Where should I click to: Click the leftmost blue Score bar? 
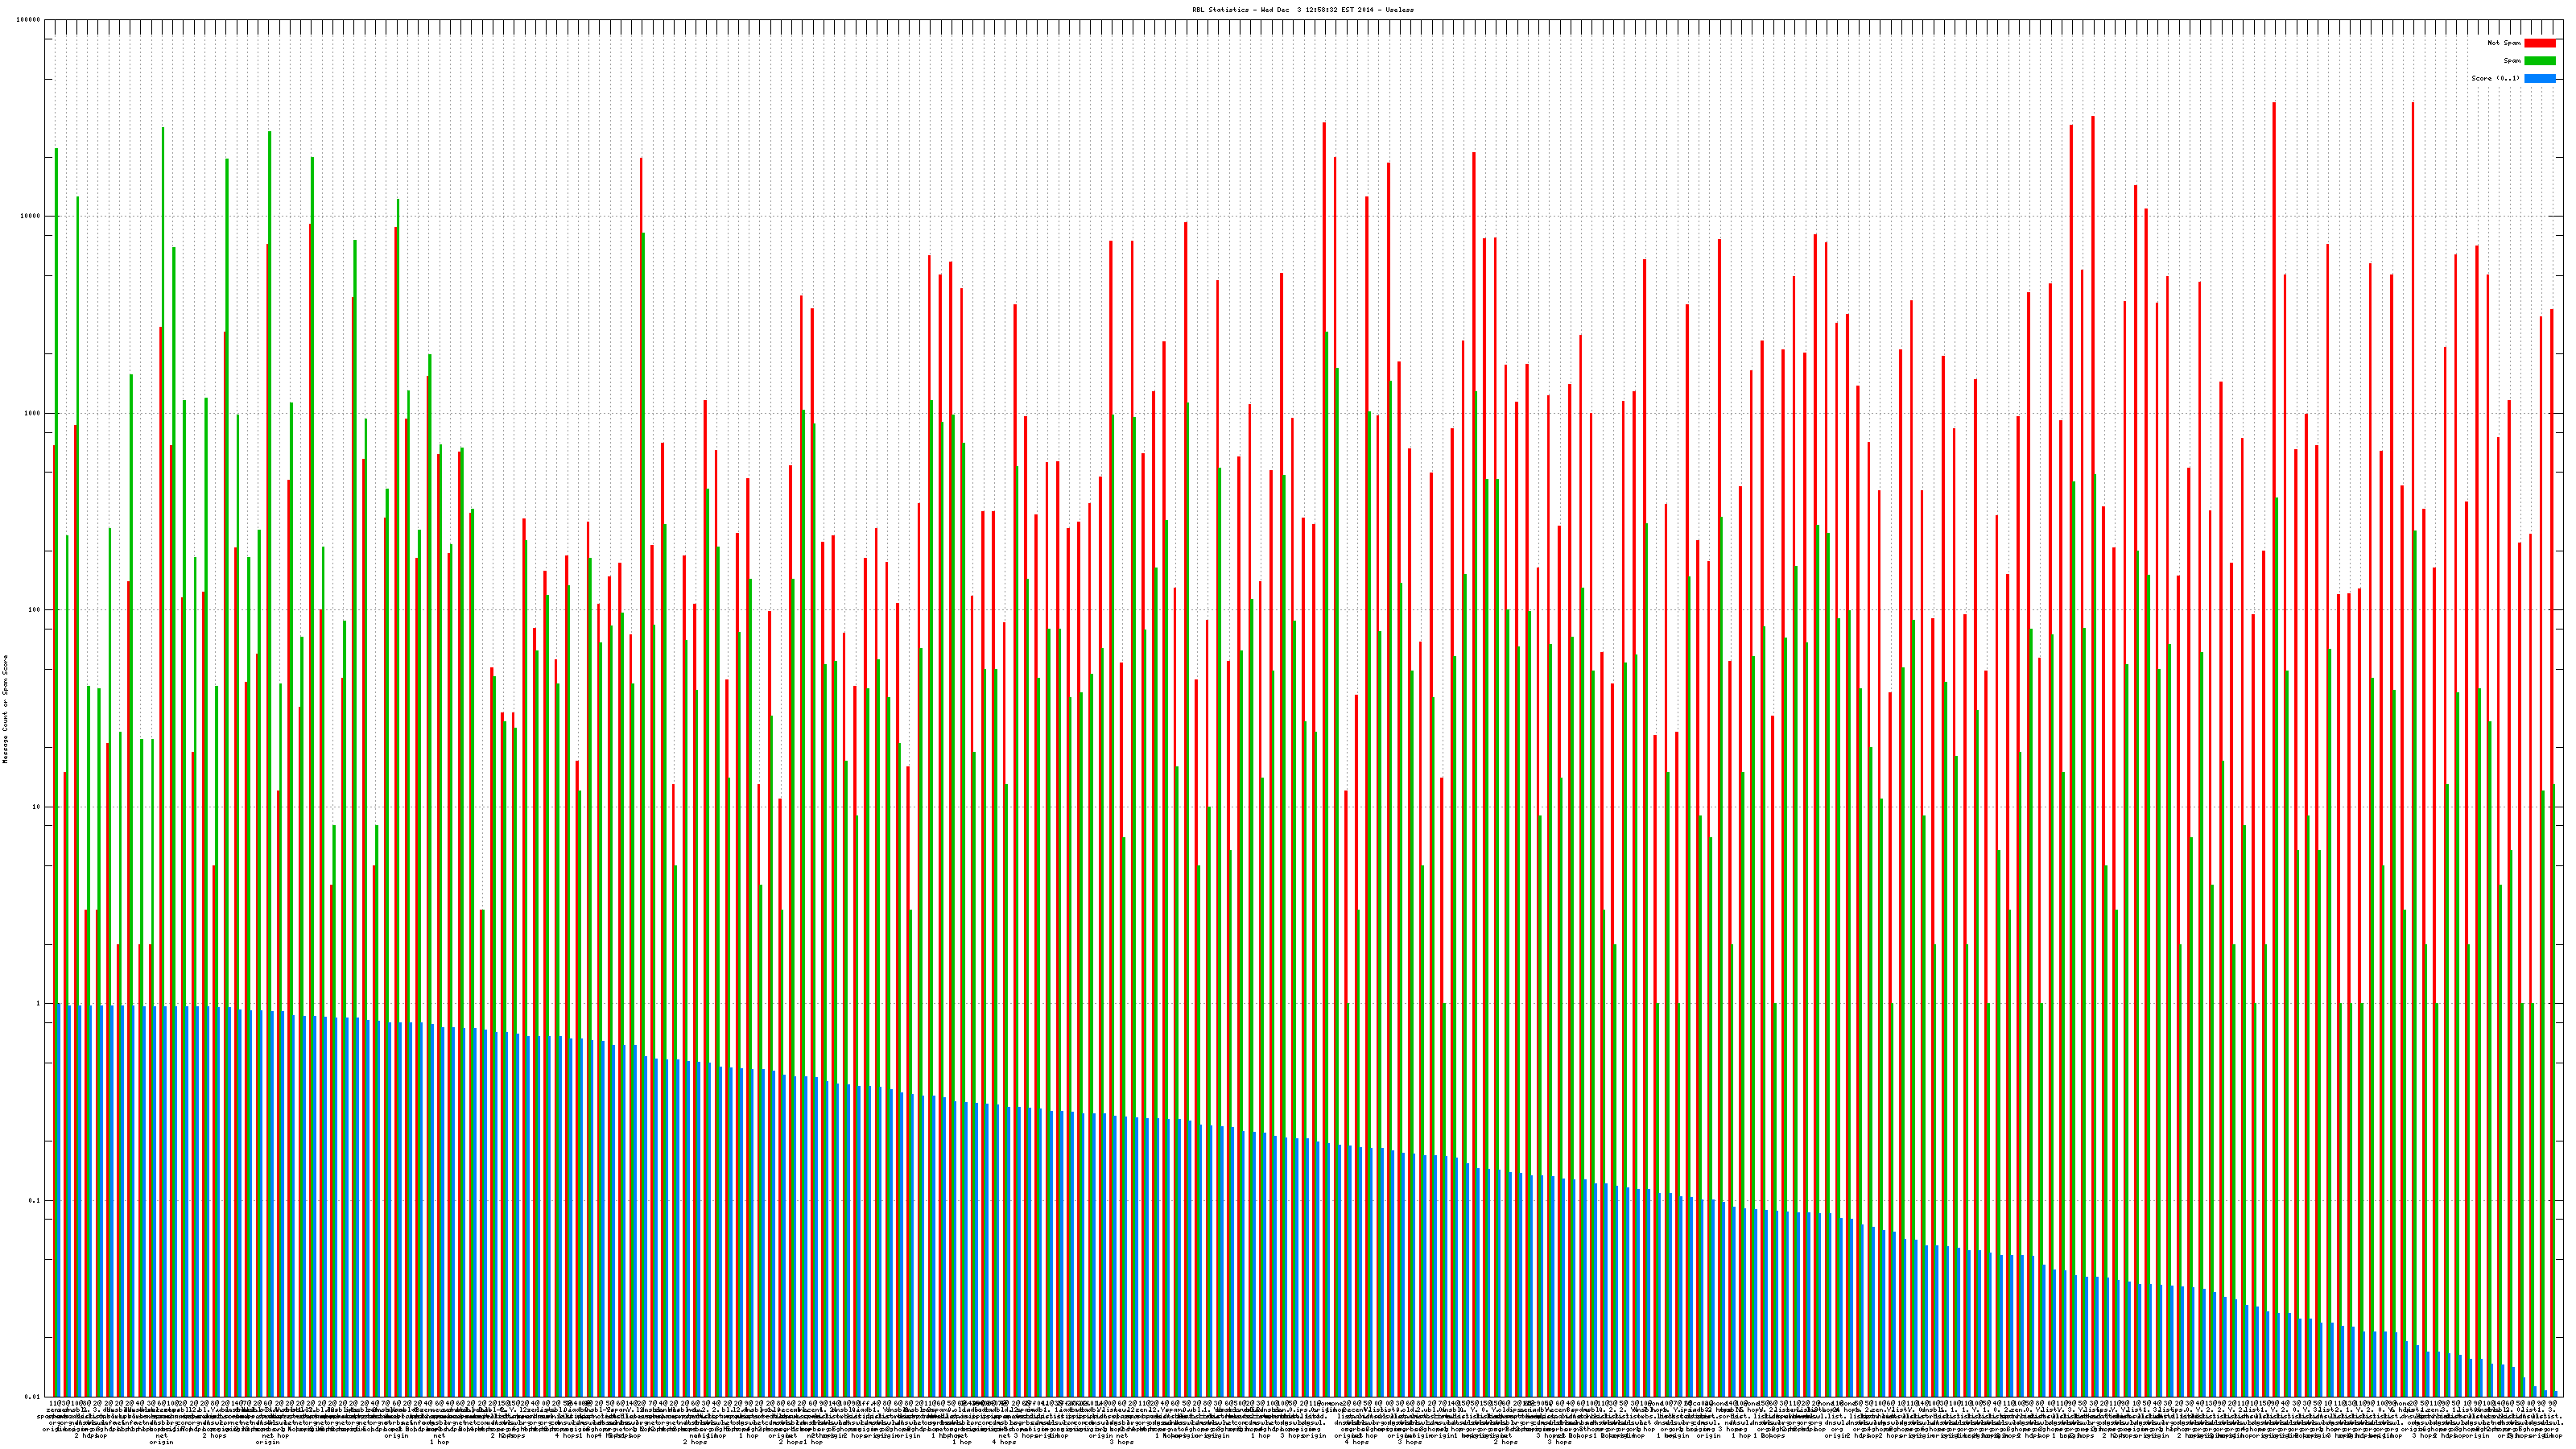60,1200
